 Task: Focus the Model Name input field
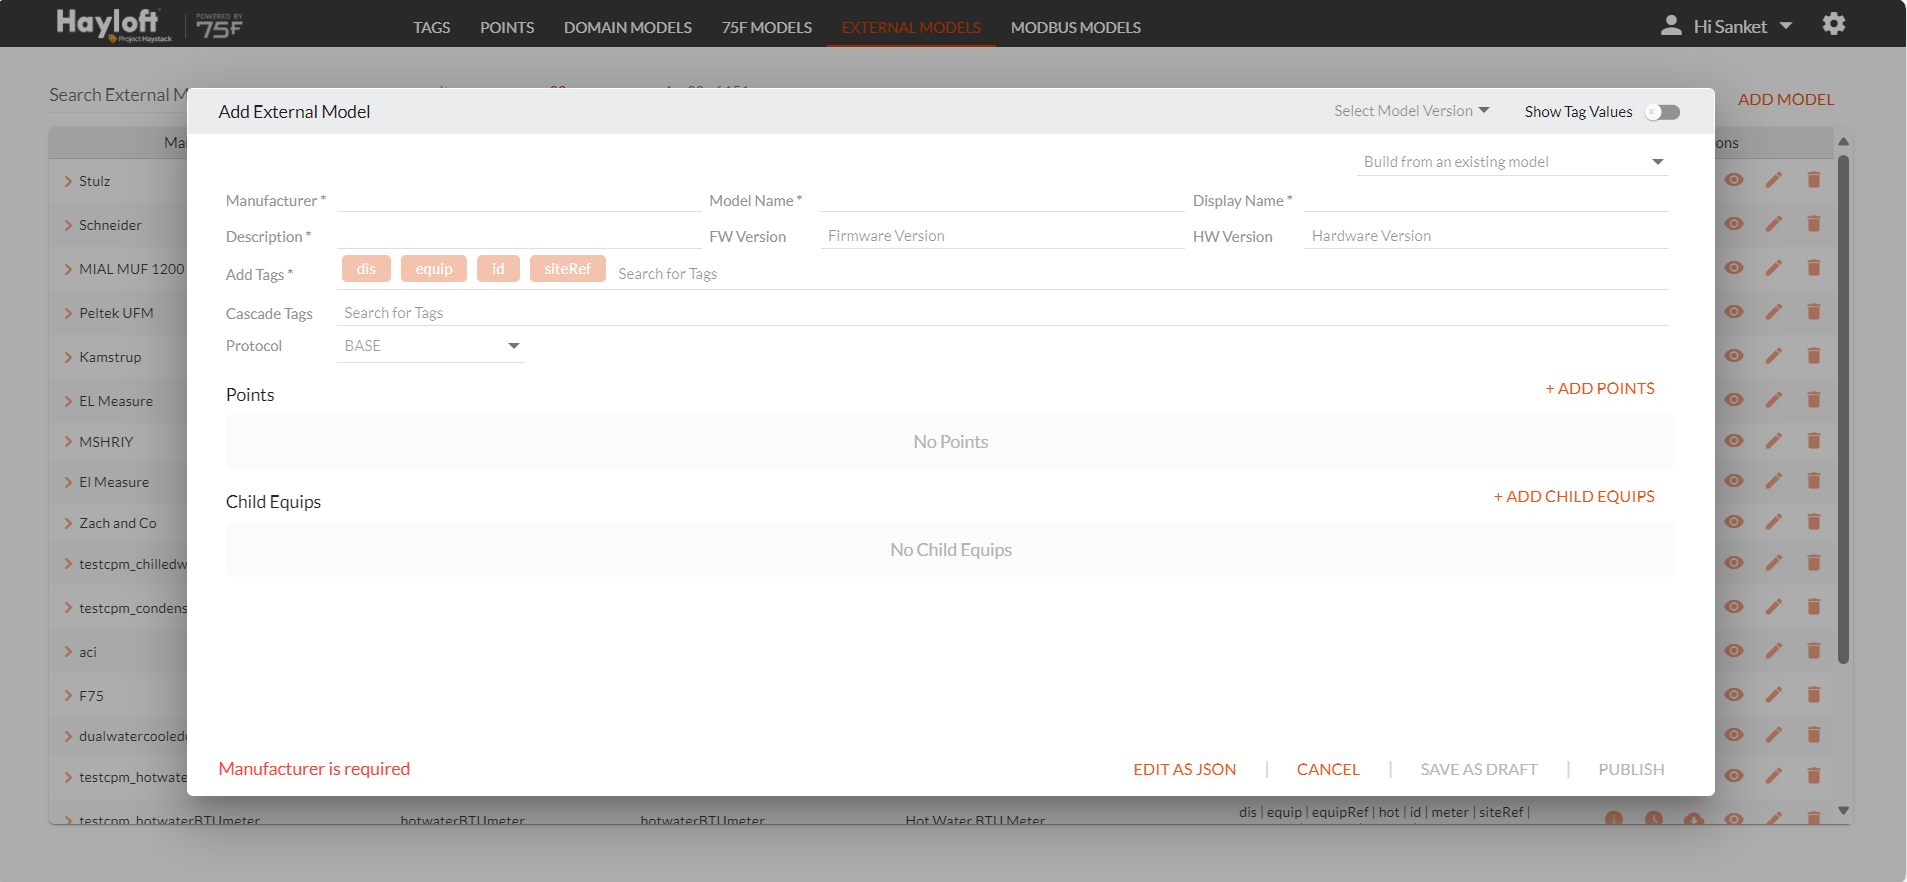point(1003,200)
